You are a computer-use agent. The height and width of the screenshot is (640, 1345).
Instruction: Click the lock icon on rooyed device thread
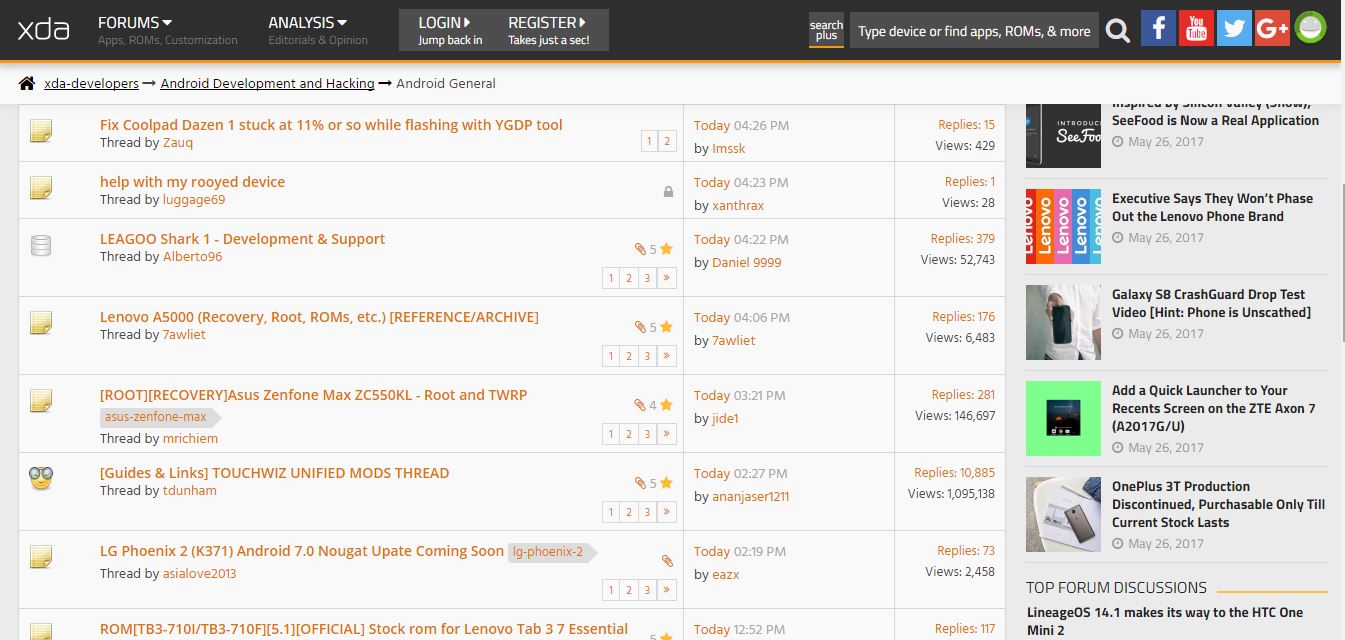668,191
